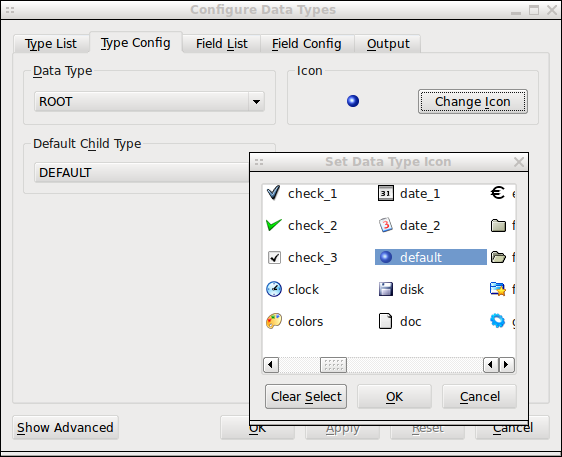Select the date_1 calendar icon
Image resolution: width=562 pixels, height=457 pixels.
tap(386, 194)
